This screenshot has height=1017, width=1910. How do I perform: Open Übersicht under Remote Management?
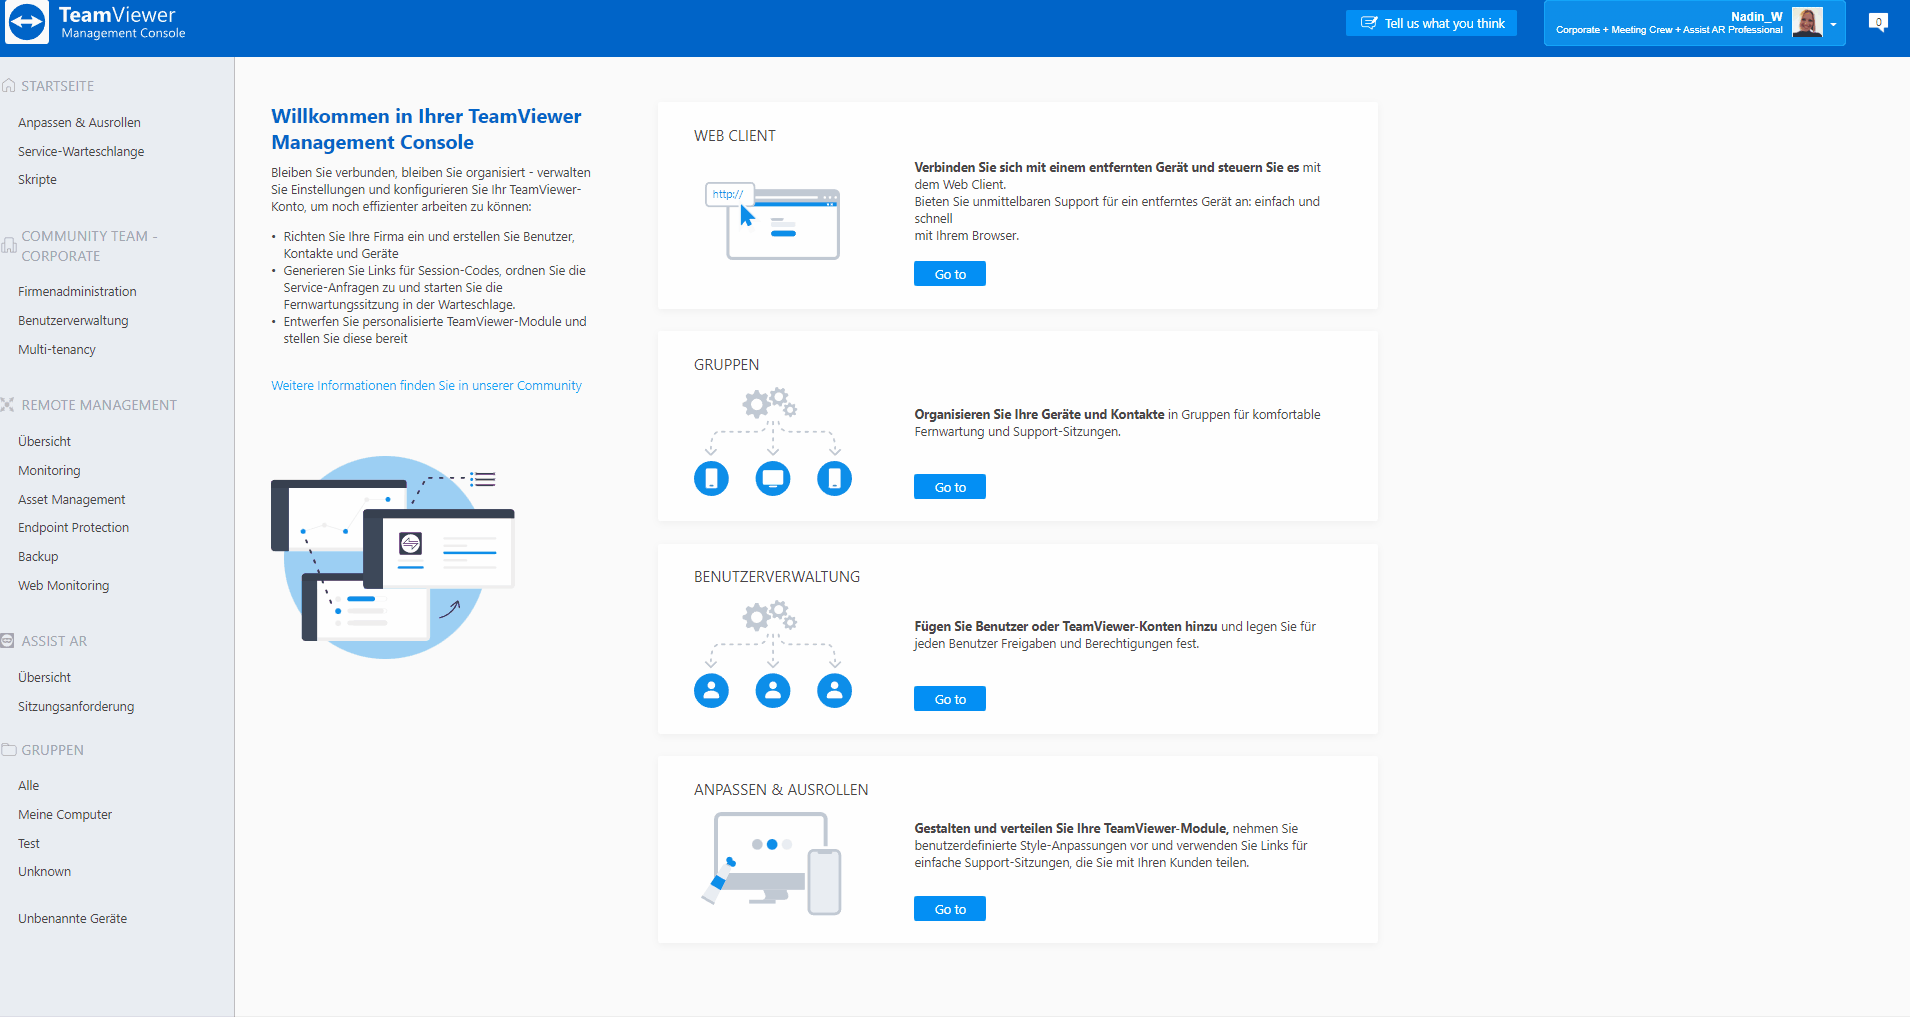click(x=44, y=441)
